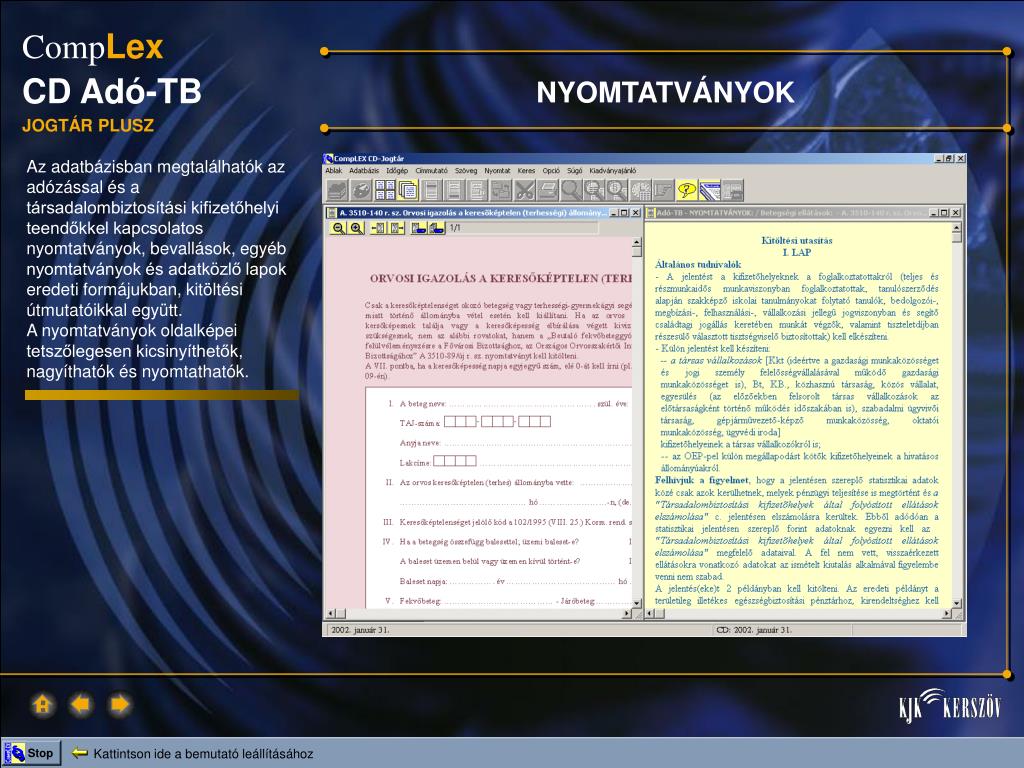Zoom in the form with the plus magnifier
Viewport: 1024px width, 768px height.
click(356, 228)
